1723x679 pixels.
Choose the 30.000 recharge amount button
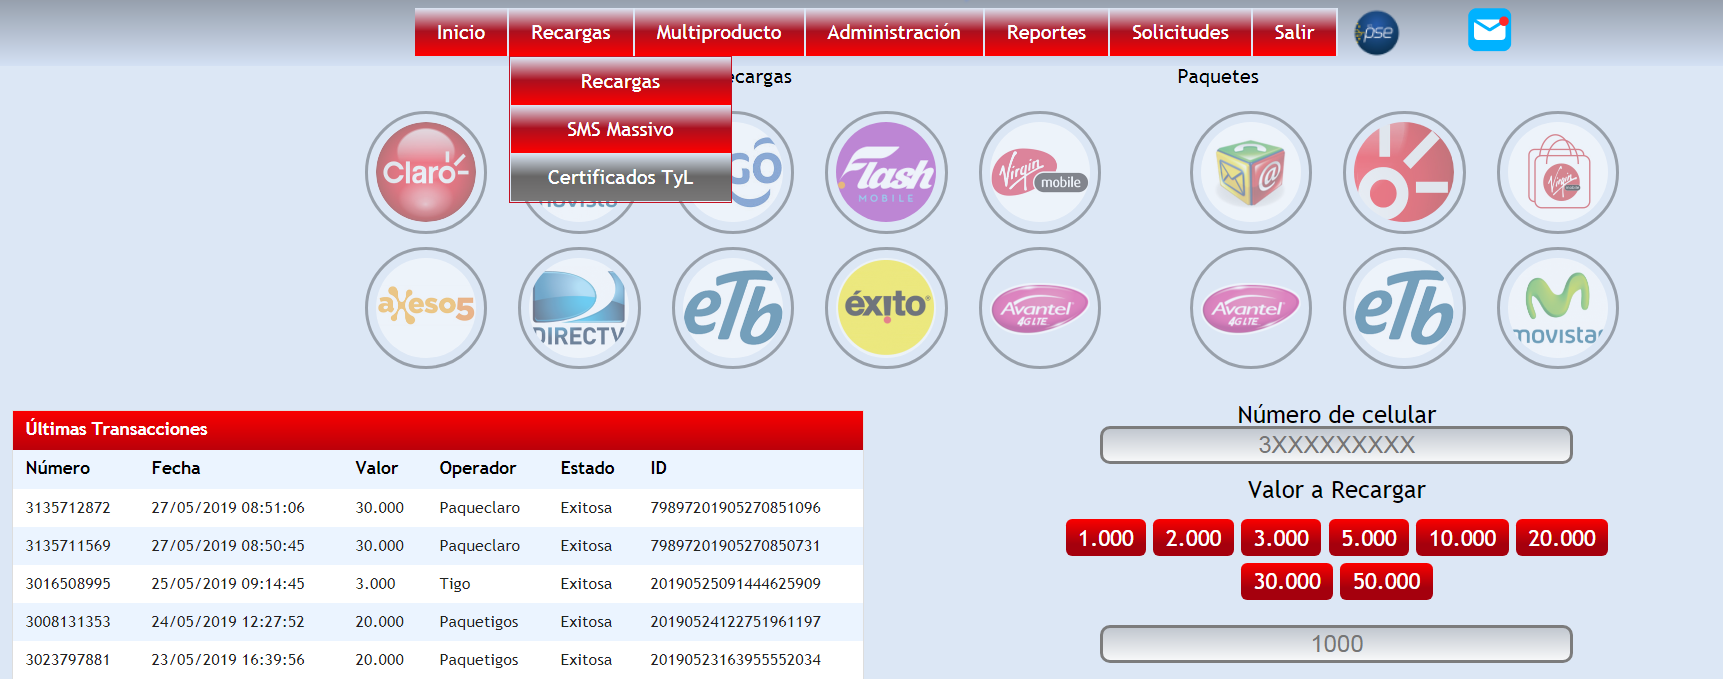coord(1287,581)
